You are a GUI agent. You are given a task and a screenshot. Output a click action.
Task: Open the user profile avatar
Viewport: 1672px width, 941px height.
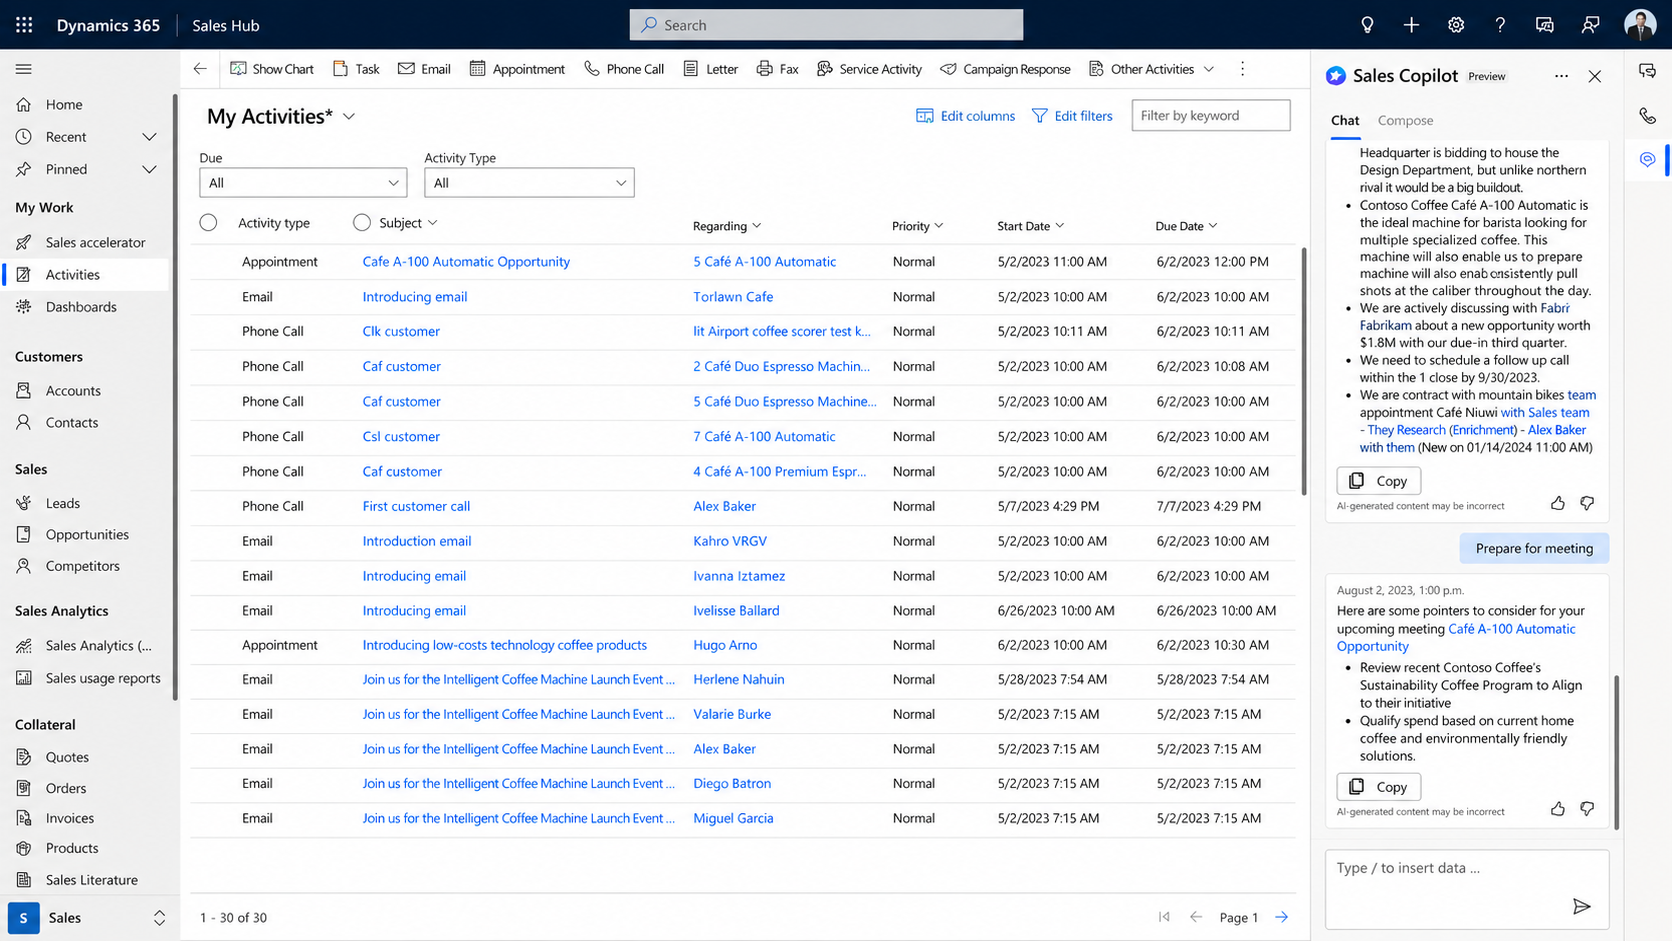pyautogui.click(x=1640, y=25)
